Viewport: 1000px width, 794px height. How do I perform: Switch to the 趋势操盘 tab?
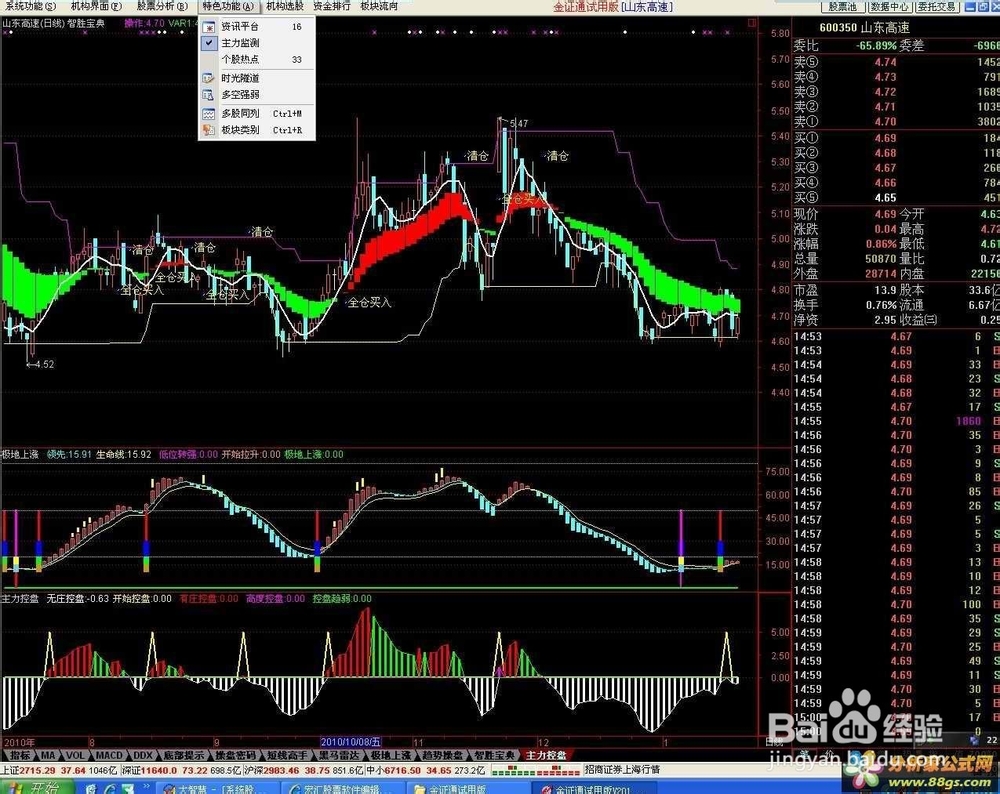tap(443, 755)
